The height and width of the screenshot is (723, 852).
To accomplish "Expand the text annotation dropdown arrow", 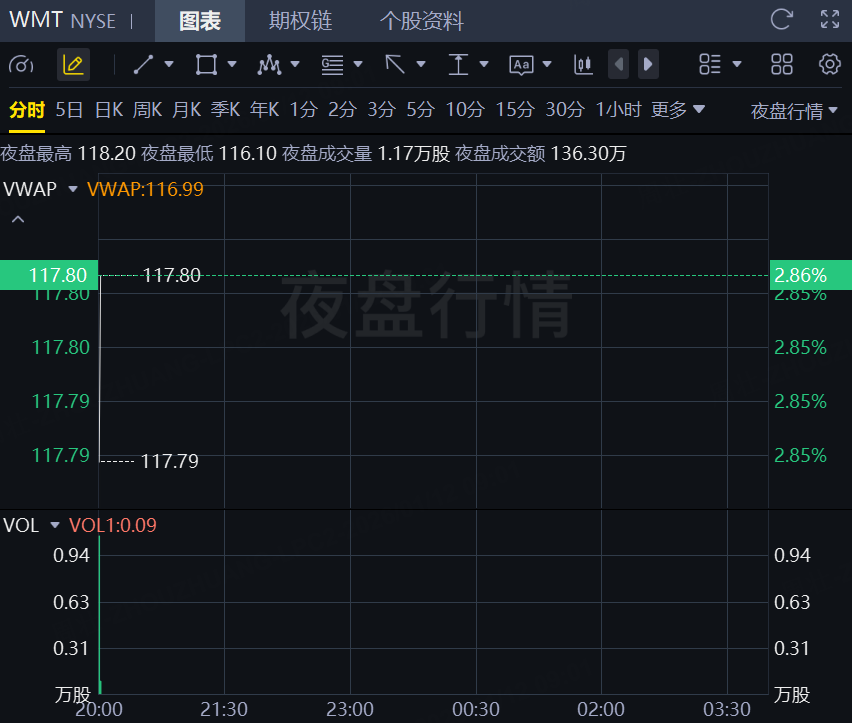I will (x=547, y=64).
